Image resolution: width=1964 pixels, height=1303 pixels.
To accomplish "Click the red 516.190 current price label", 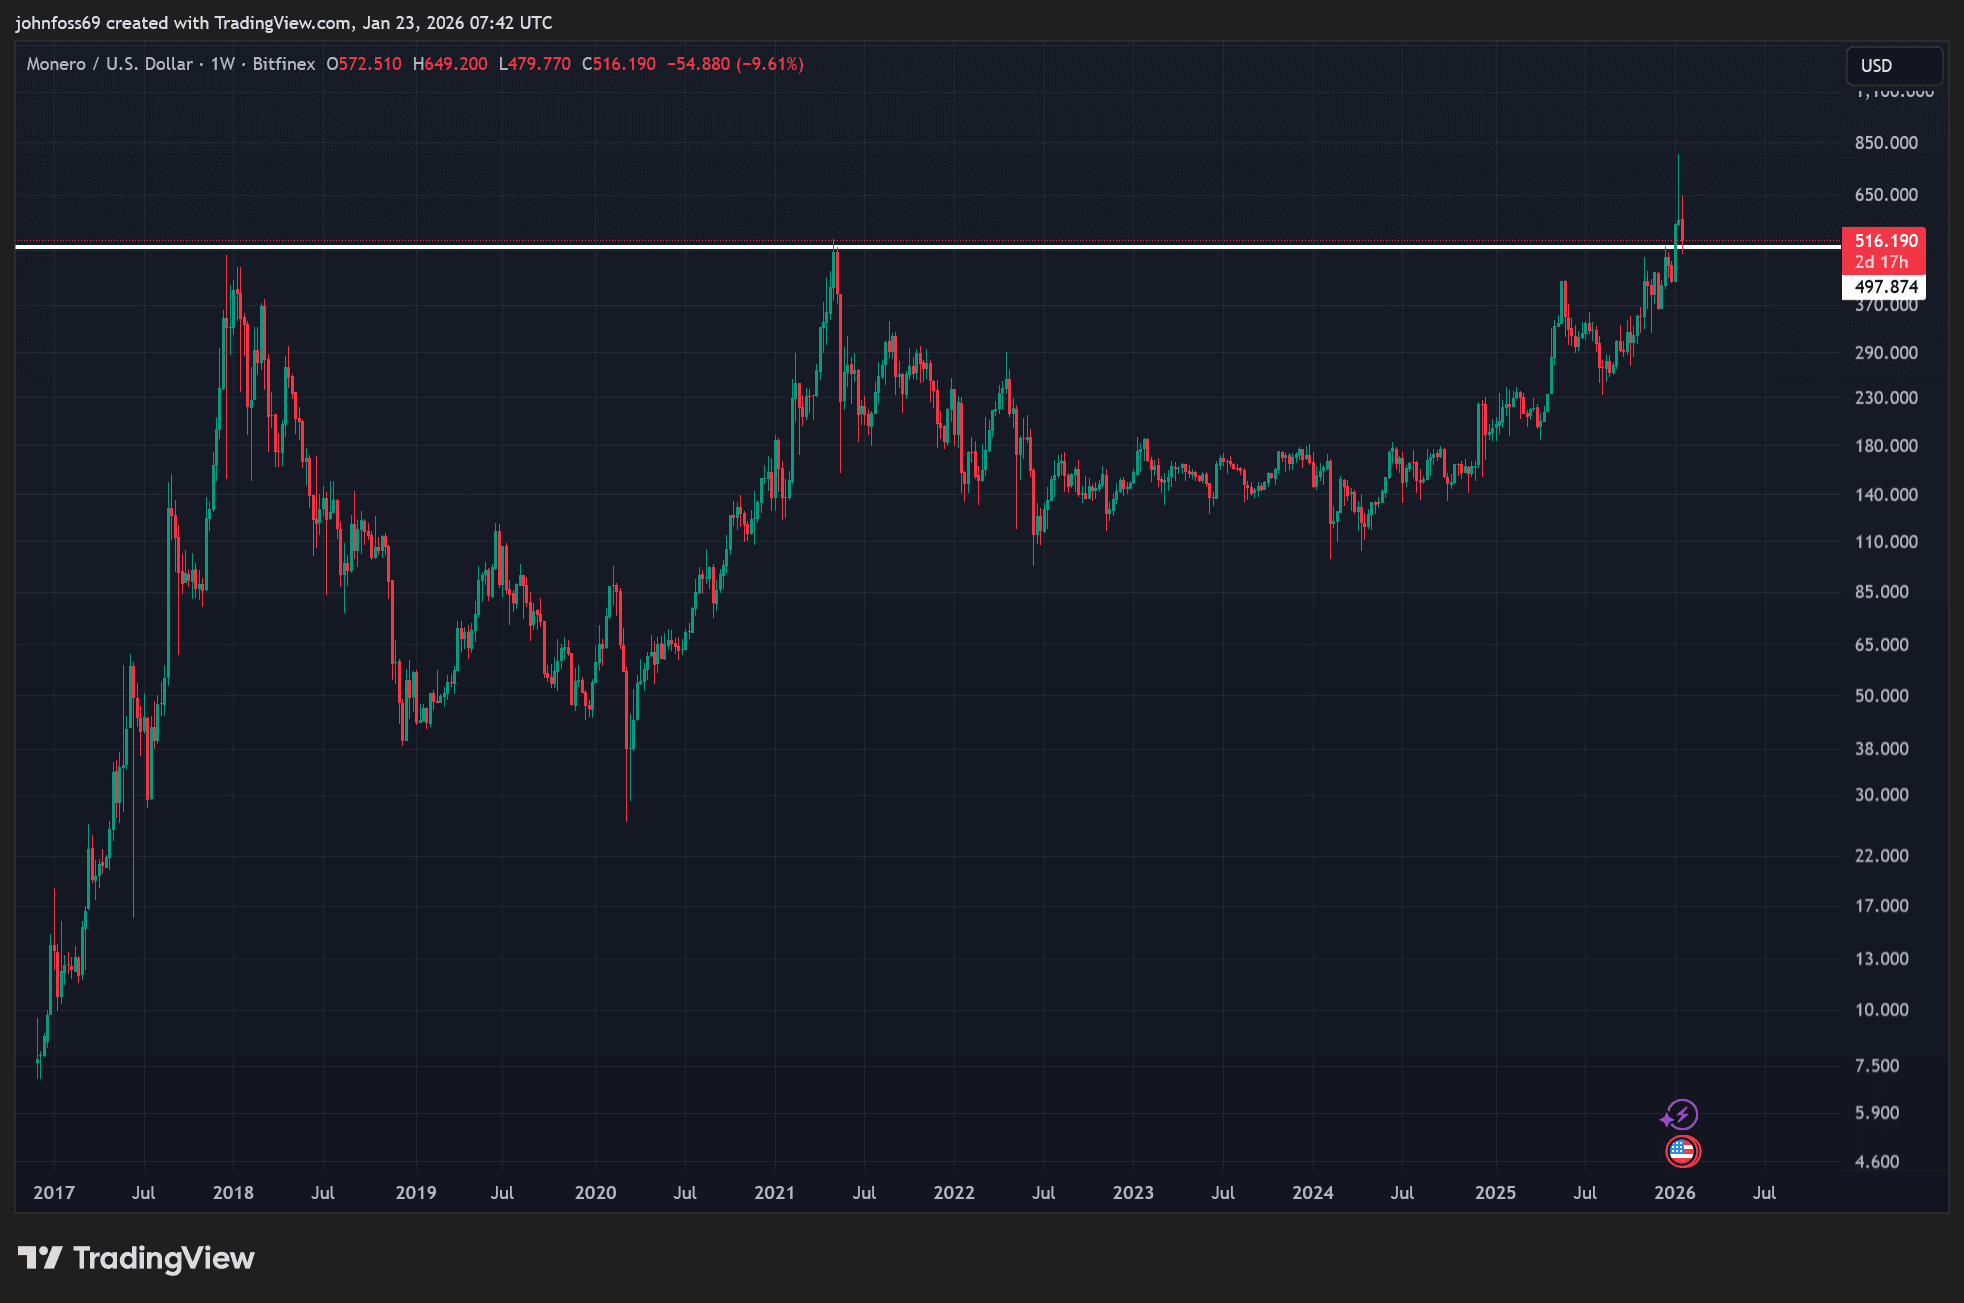I will pyautogui.click(x=1885, y=241).
